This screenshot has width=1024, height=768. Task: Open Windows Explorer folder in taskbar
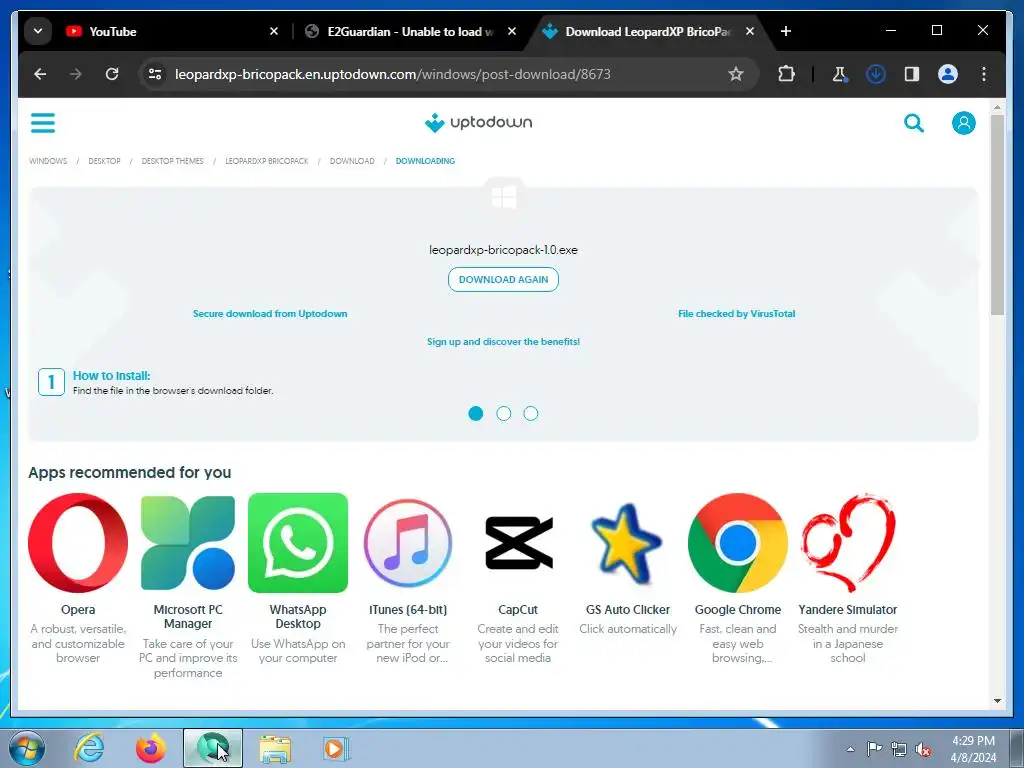tap(275, 748)
